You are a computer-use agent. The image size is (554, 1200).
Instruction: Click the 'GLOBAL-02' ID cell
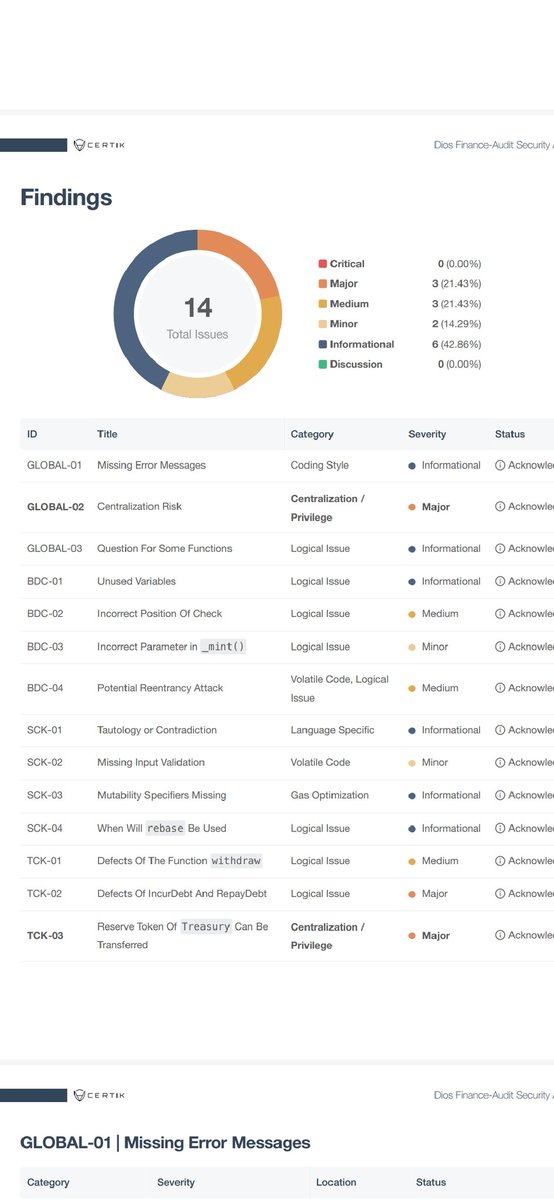tap(55, 507)
